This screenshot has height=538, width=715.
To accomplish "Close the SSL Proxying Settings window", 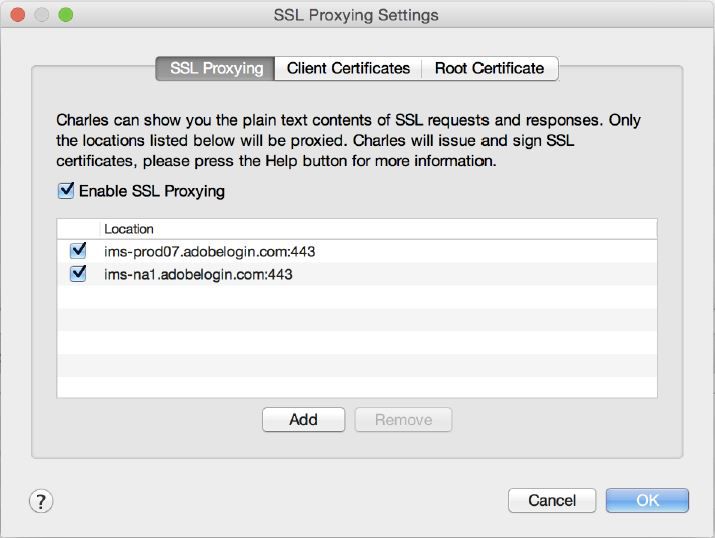I will [21, 16].
